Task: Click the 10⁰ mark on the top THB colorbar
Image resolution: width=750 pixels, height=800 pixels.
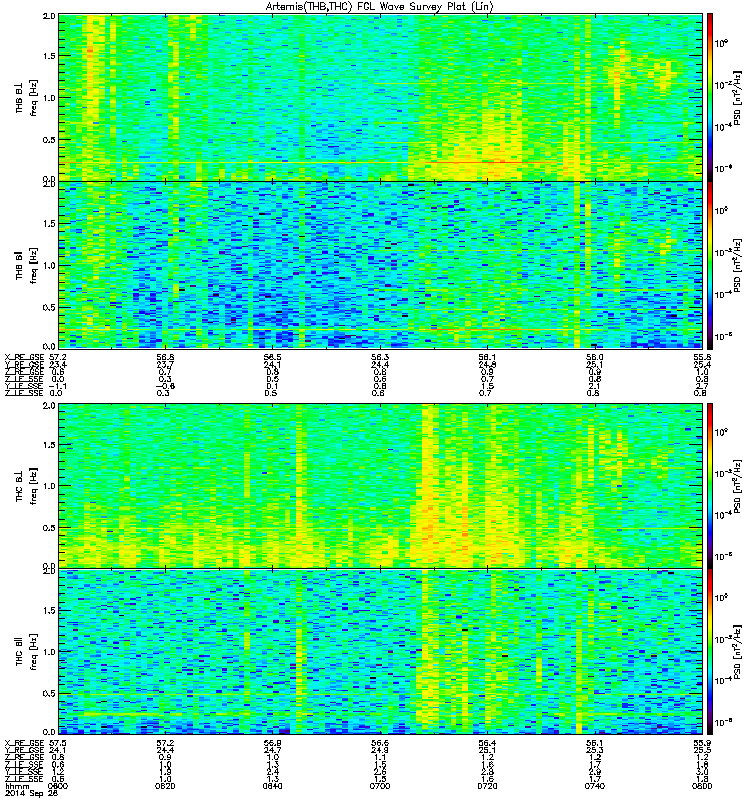Action: (x=721, y=43)
